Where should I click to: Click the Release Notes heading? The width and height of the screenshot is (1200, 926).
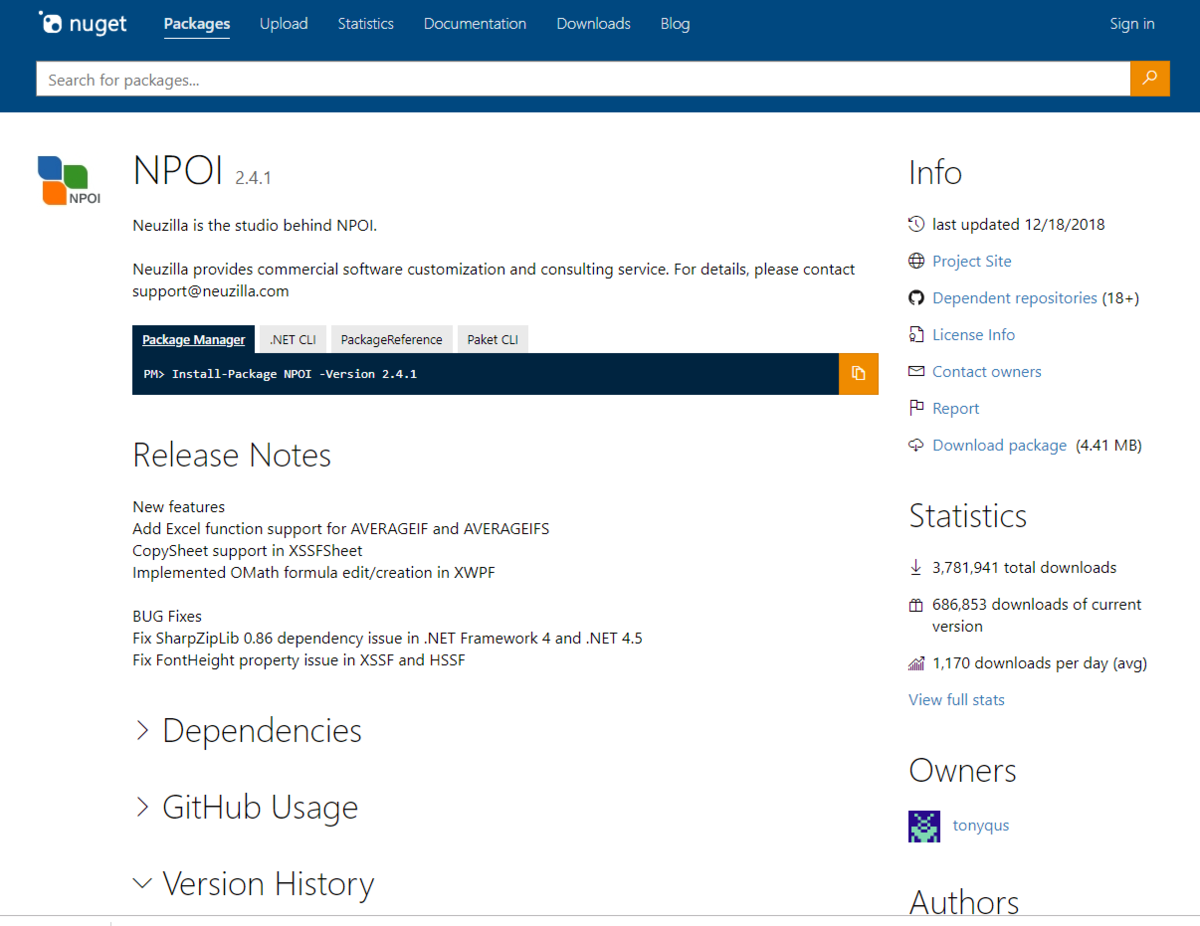232,455
